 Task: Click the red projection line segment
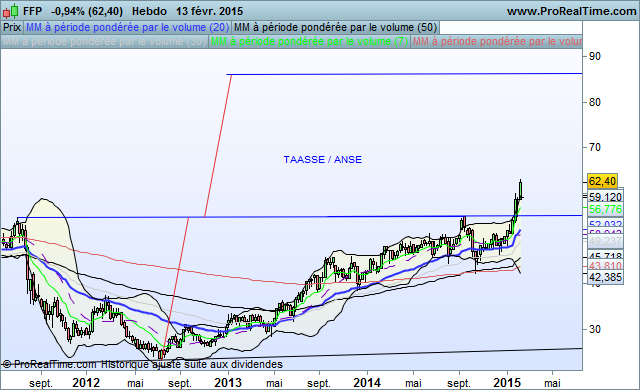(218, 145)
